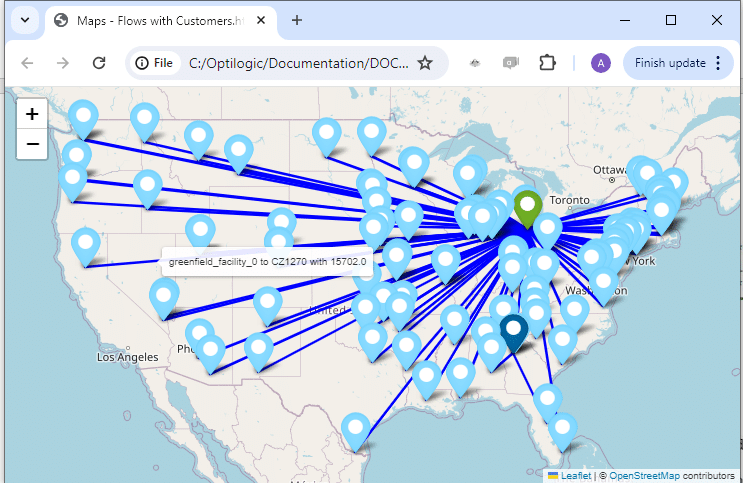
Task: Zoom out on the Leaflet map
Action: click(x=32, y=144)
